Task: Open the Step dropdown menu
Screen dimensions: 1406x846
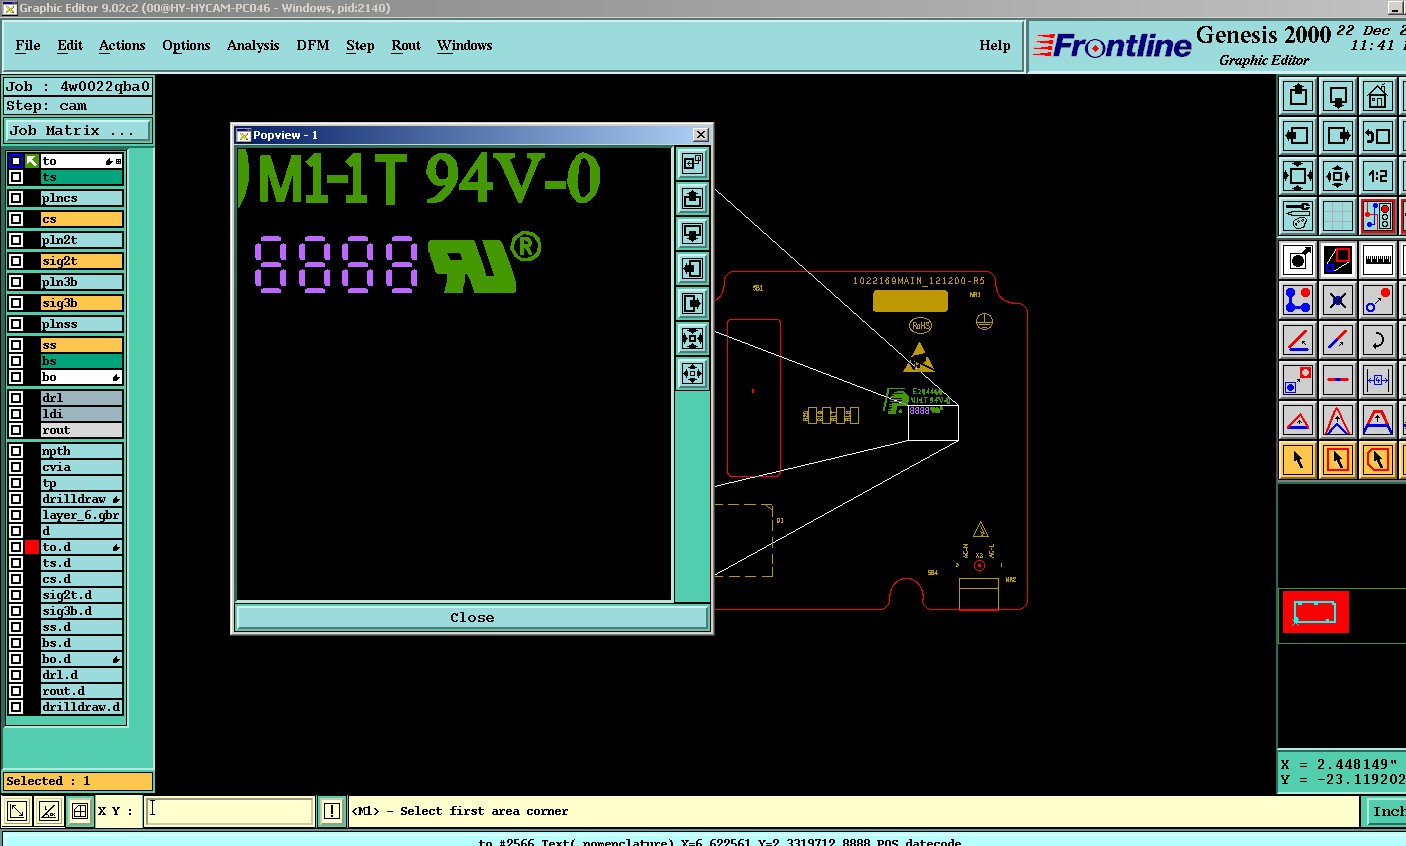Action: coord(360,45)
